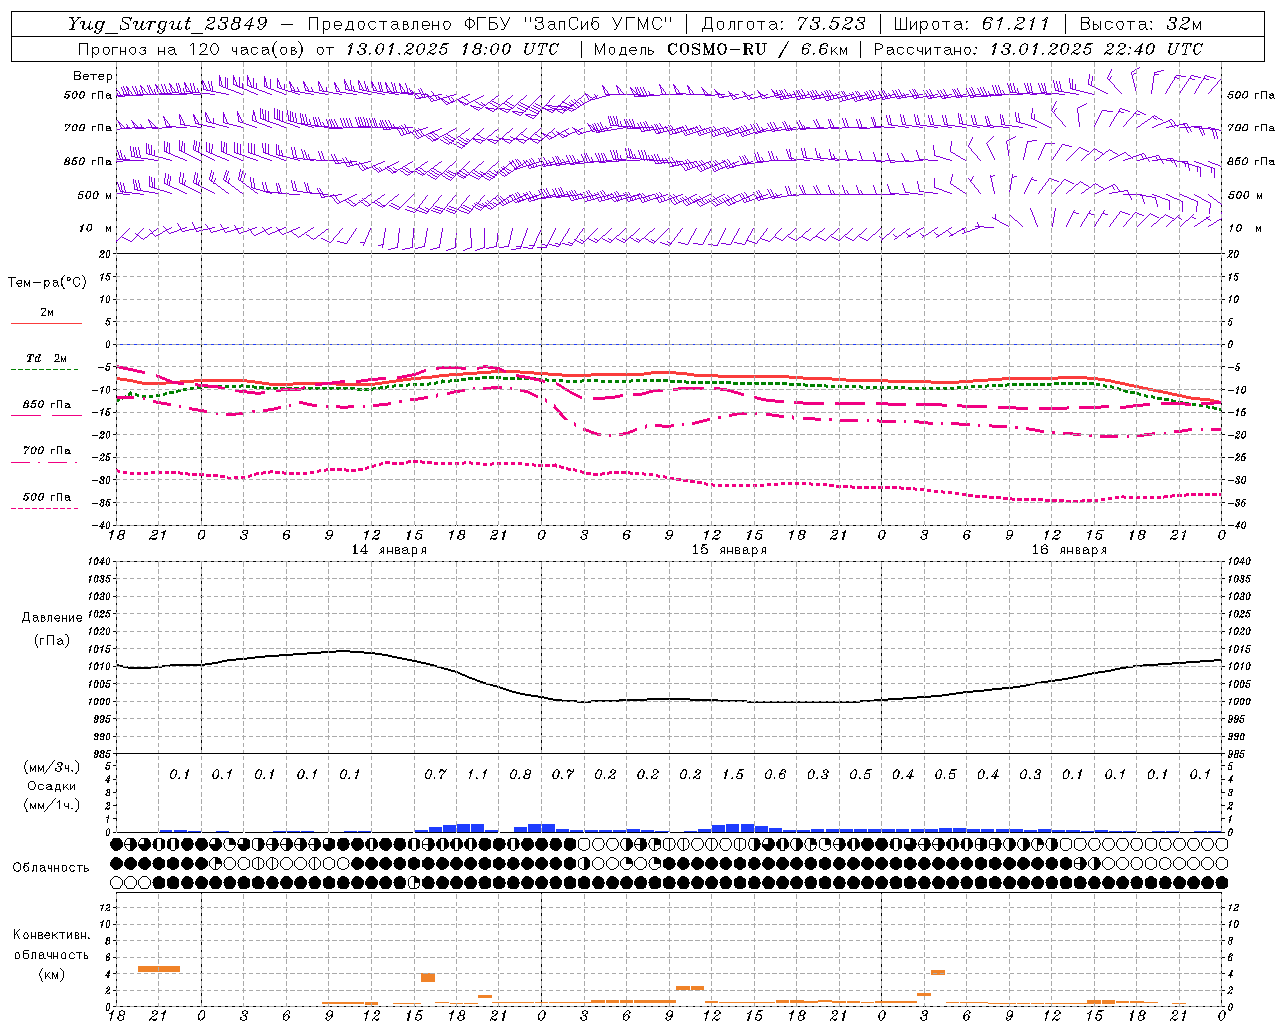The width and height of the screenshot is (1280, 1024).
Task: Select the 2м legend entry in temperature panel
Action: point(47,313)
